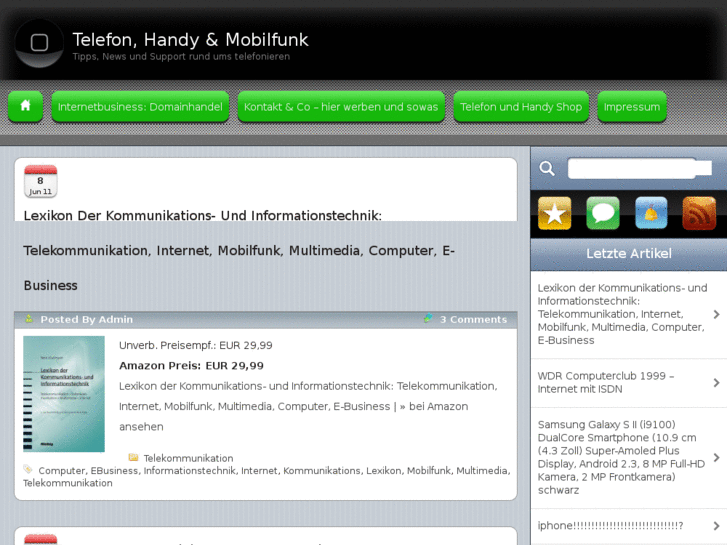This screenshot has width=727, height=545.
Task: Click Amazon Preis: EUR 29,99 text
Action: click(x=191, y=365)
